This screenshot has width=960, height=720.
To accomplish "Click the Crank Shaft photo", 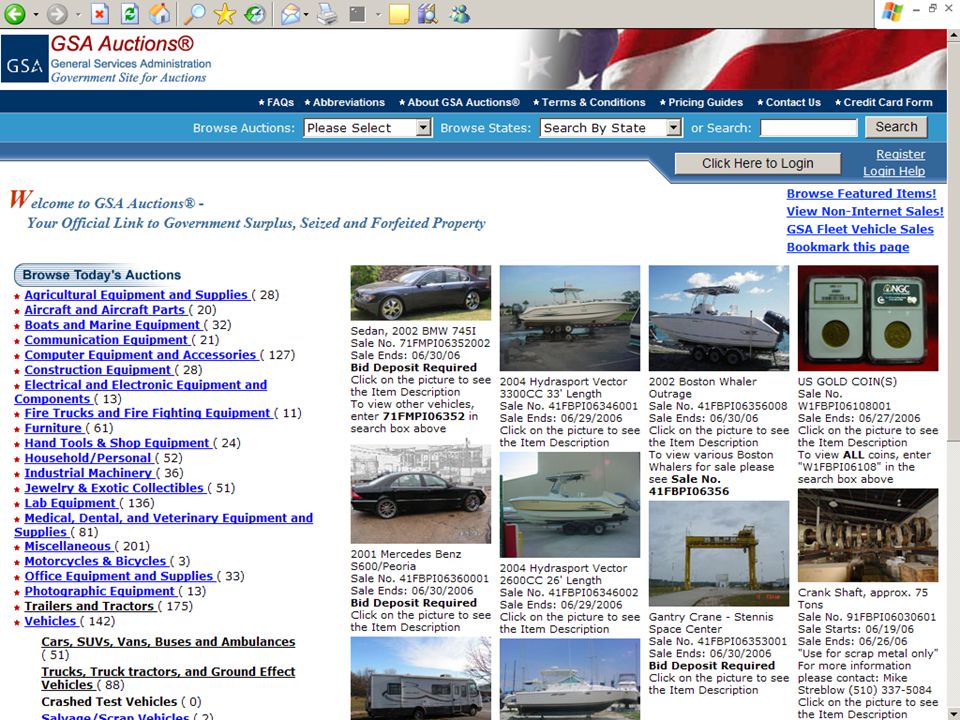I will [868, 535].
